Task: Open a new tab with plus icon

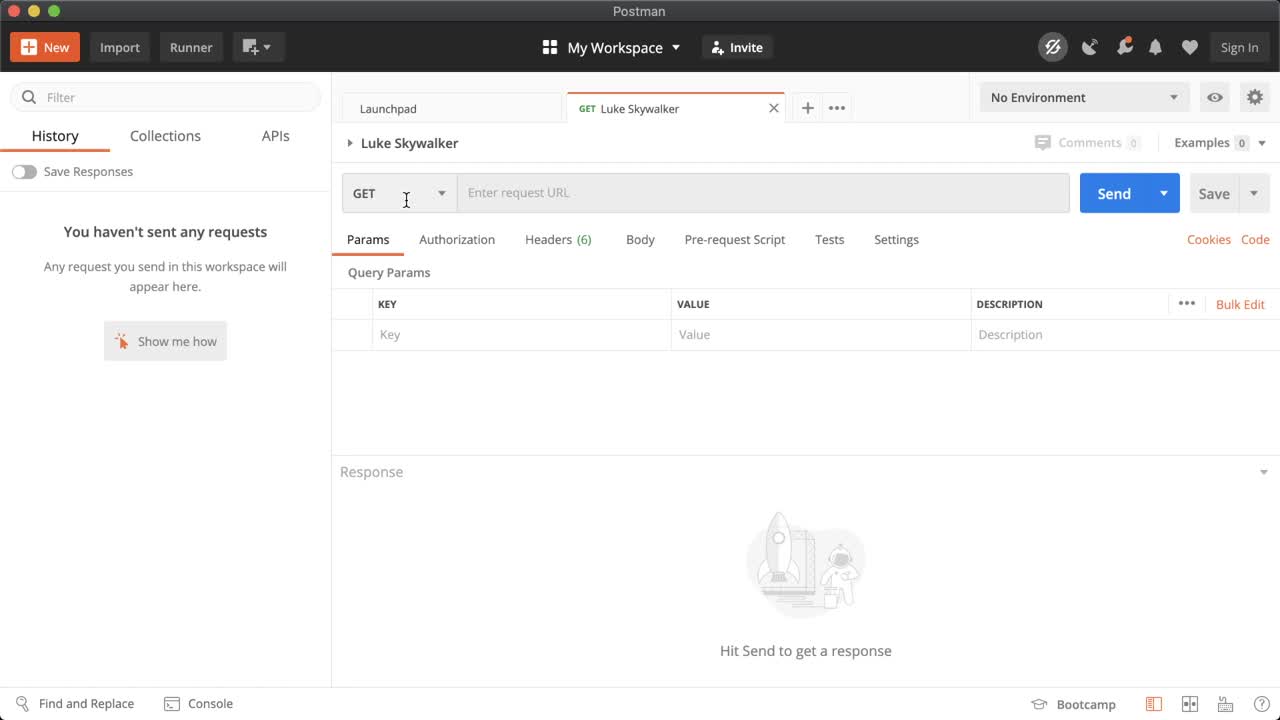Action: point(807,108)
